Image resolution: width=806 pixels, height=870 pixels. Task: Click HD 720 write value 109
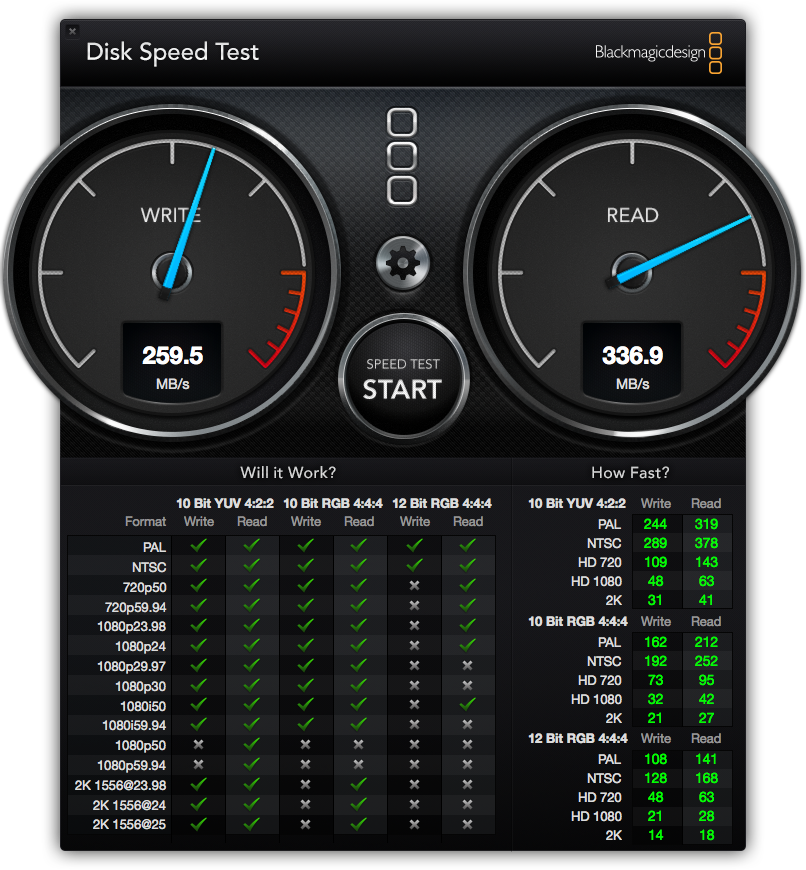click(655, 562)
